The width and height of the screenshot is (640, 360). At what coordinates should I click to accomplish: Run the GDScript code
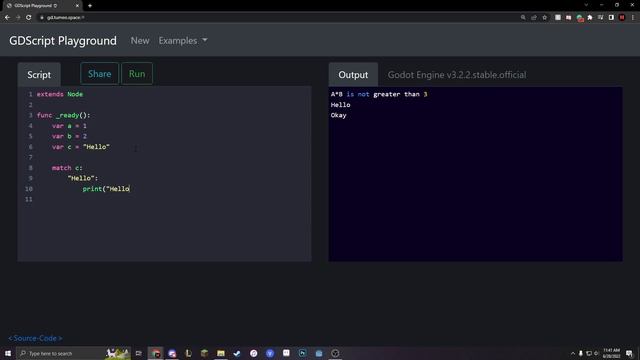pyautogui.click(x=137, y=74)
